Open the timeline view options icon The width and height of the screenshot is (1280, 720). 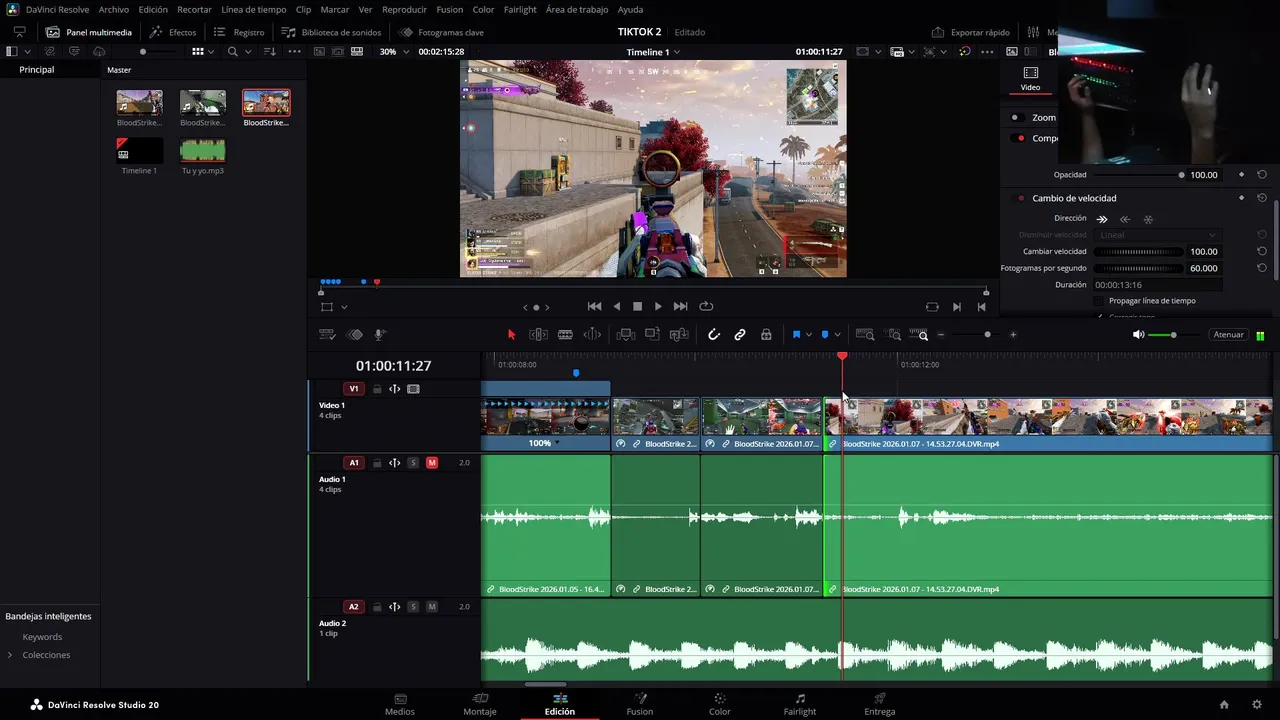(326, 335)
